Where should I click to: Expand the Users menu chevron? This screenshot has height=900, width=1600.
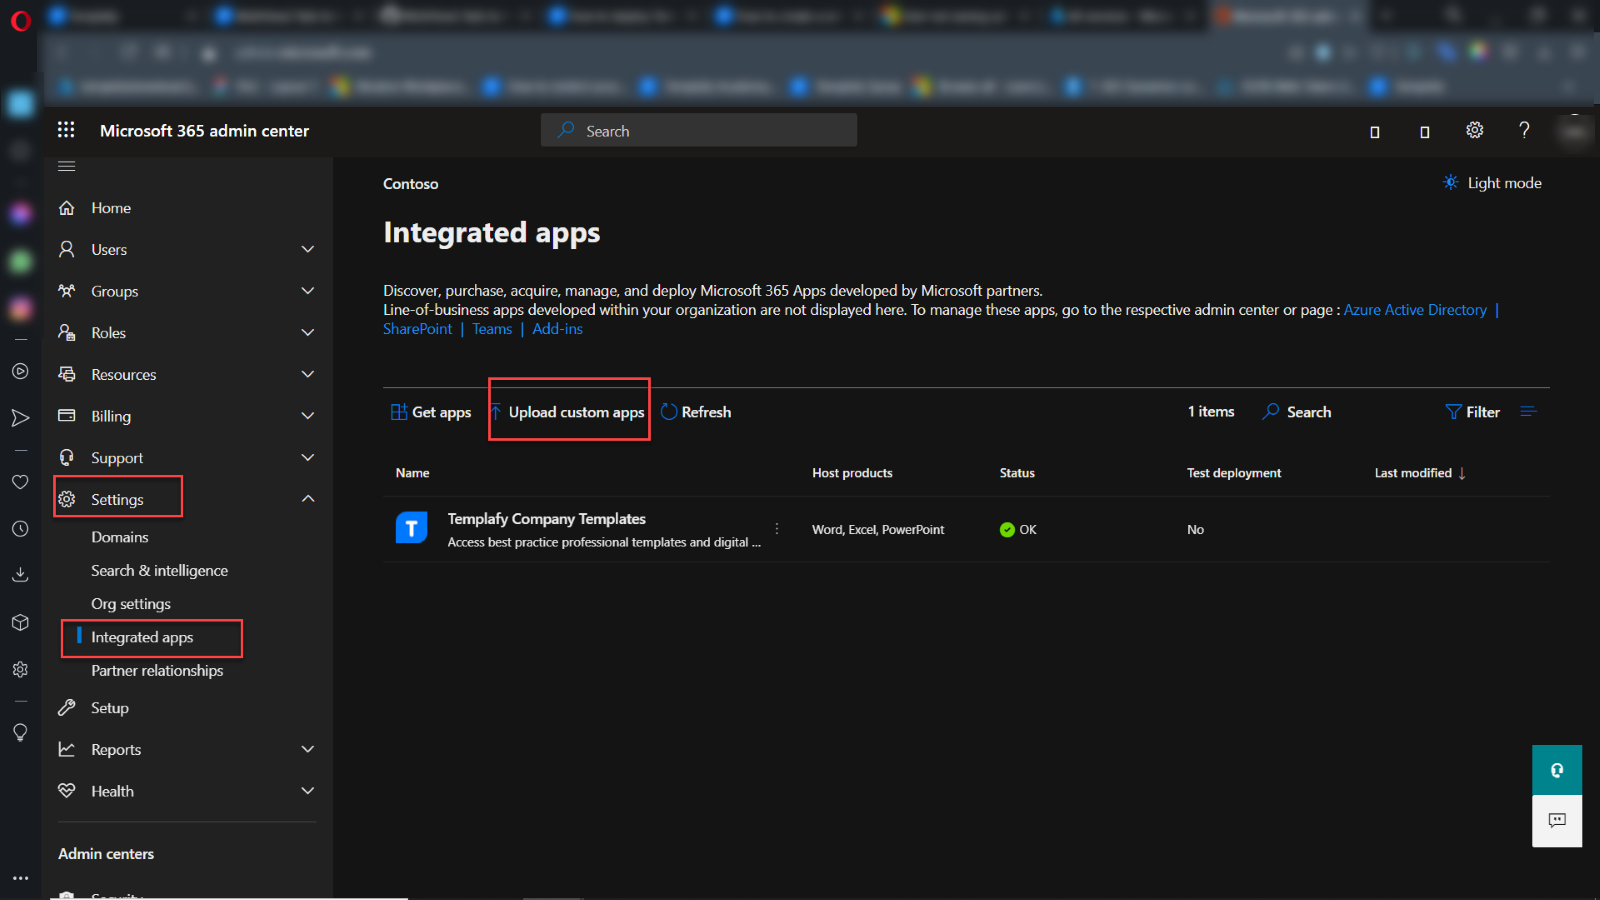[307, 249]
